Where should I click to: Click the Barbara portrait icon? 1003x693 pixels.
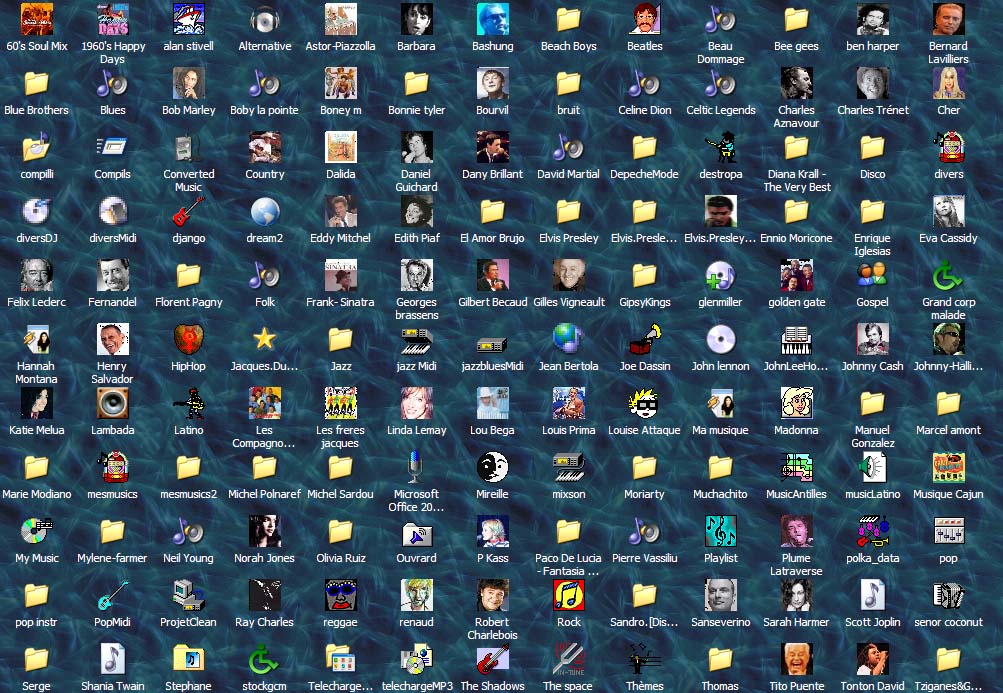pyautogui.click(x=416, y=19)
